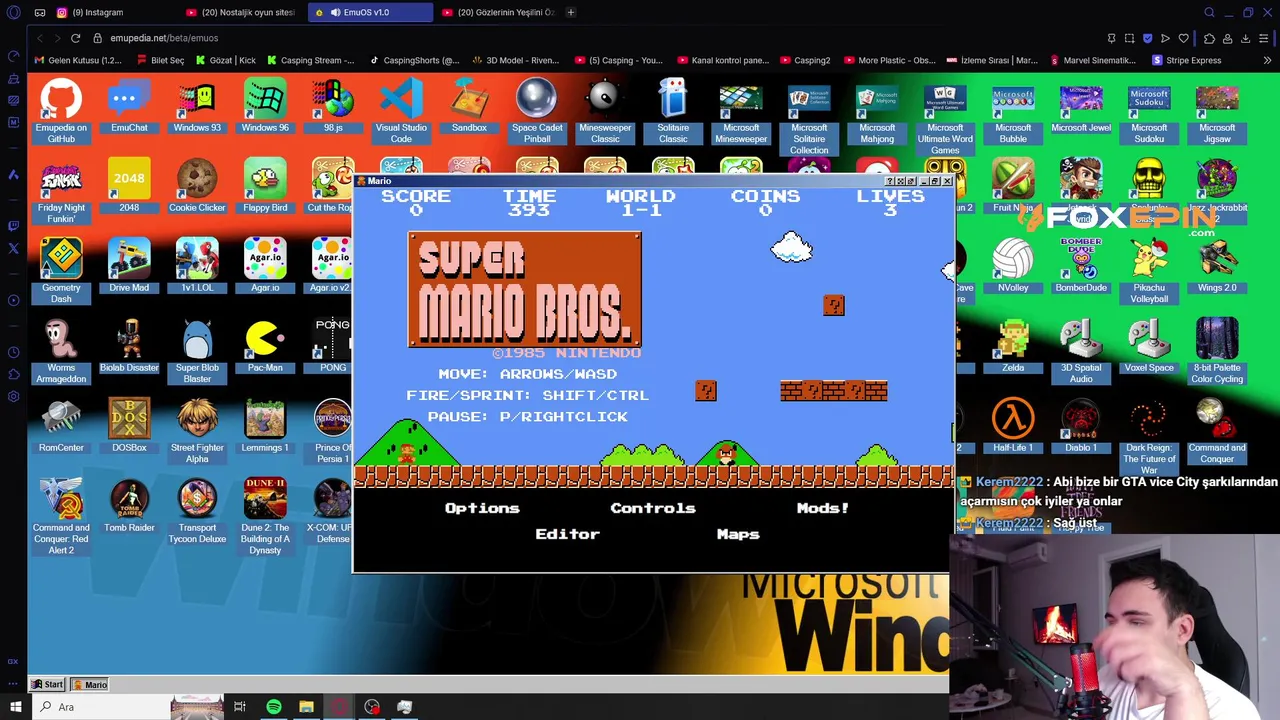Launch Zelda desktop icon
Screen dimensions: 1280x720
(x=1013, y=346)
